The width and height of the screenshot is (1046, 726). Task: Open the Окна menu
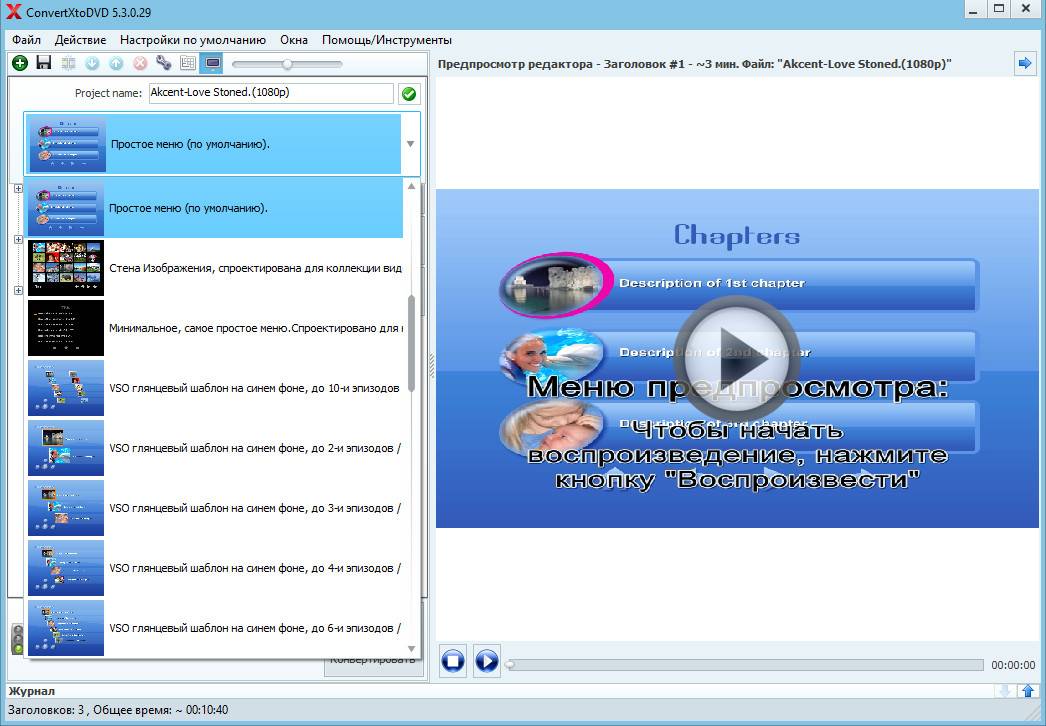(x=294, y=40)
